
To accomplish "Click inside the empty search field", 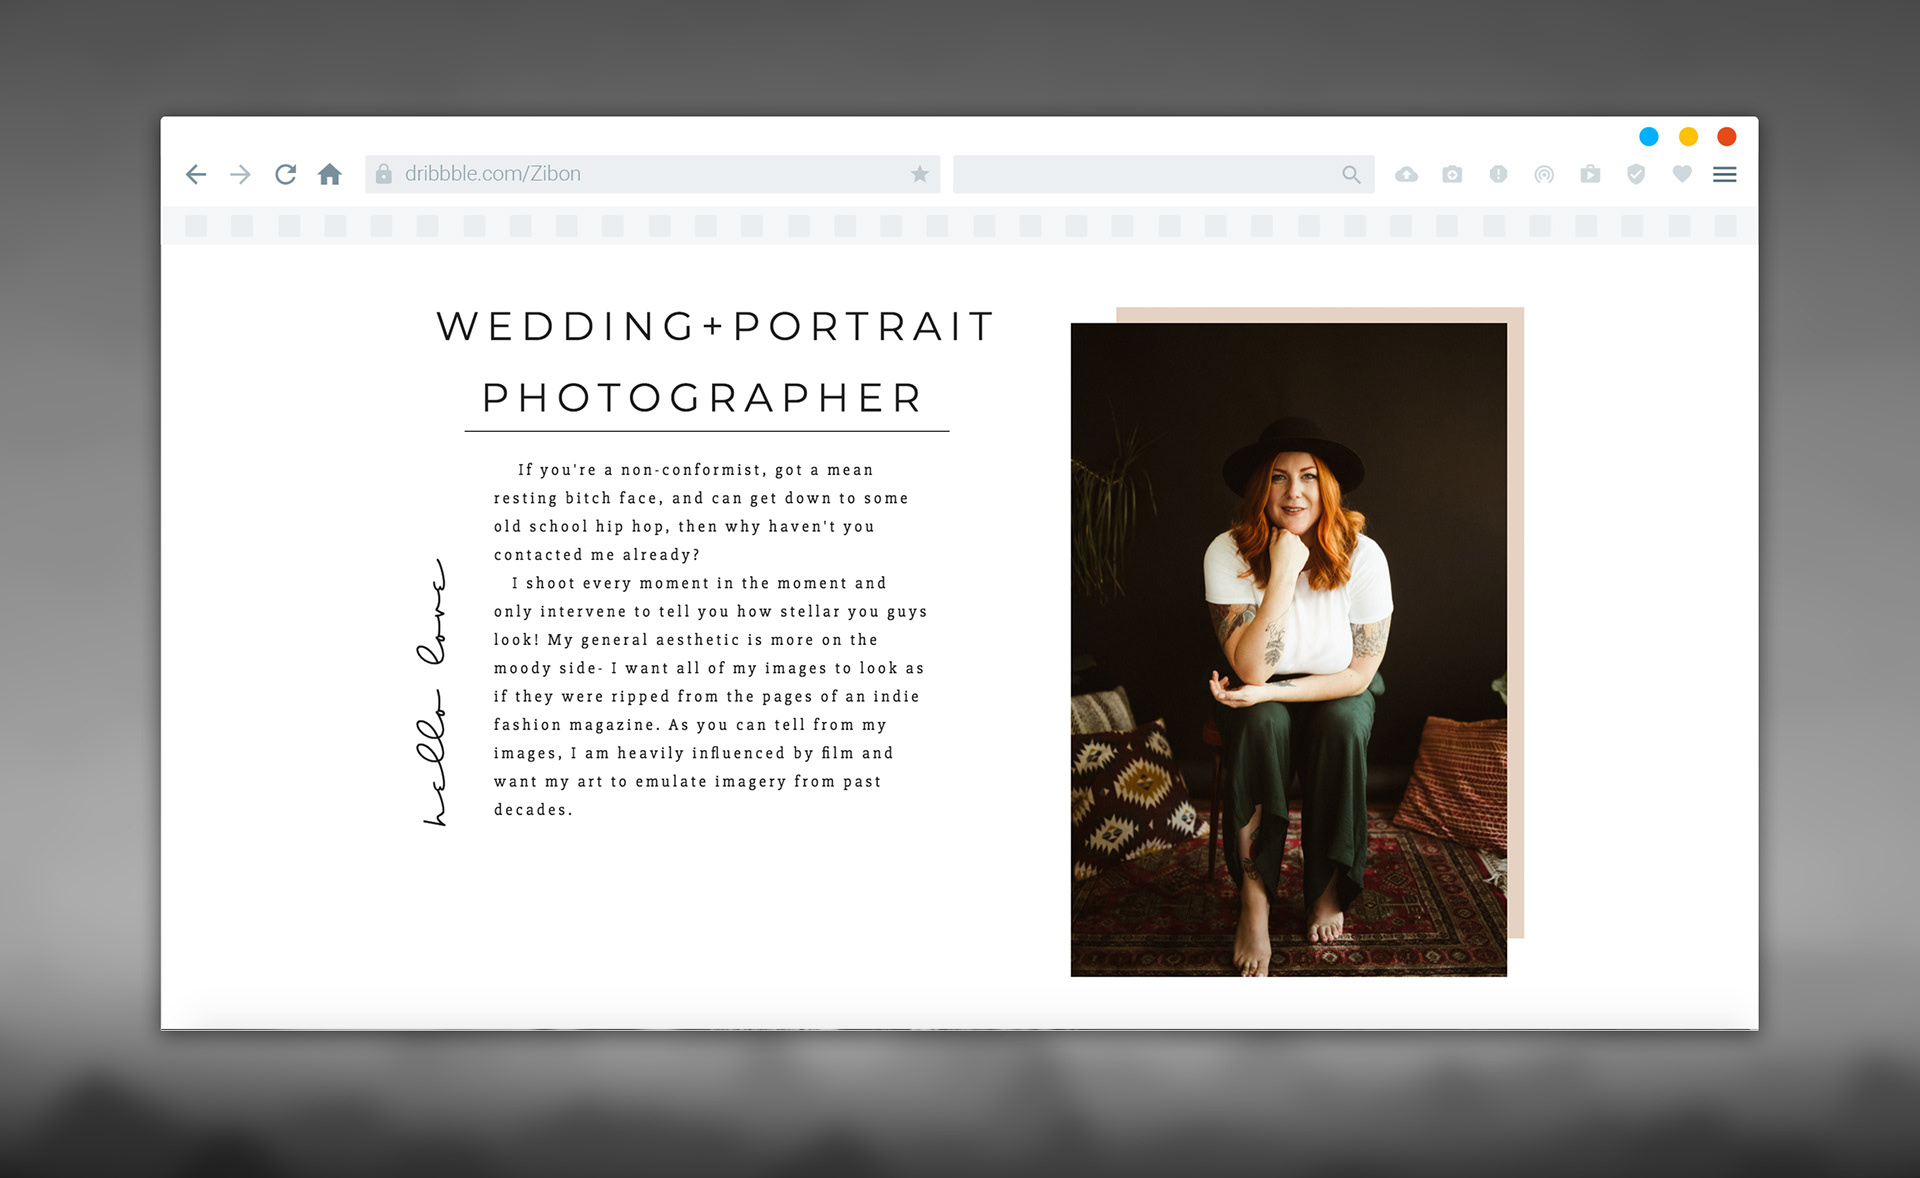I will click(x=1140, y=174).
